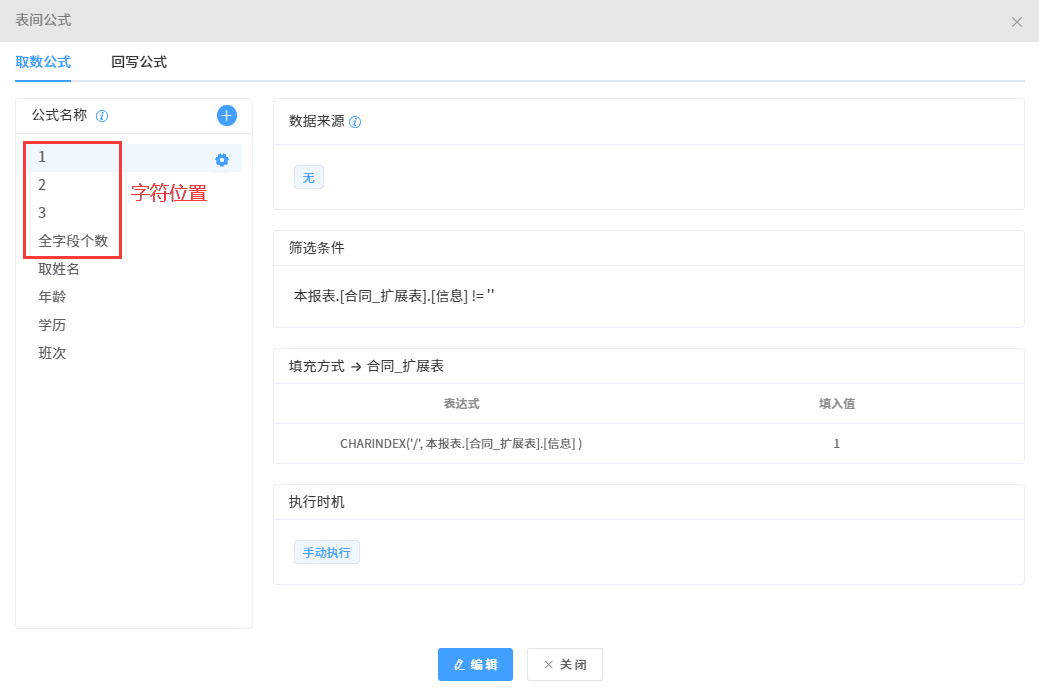The width and height of the screenshot is (1039, 694).
Task: Click the 无 data source tag
Action: 309,178
